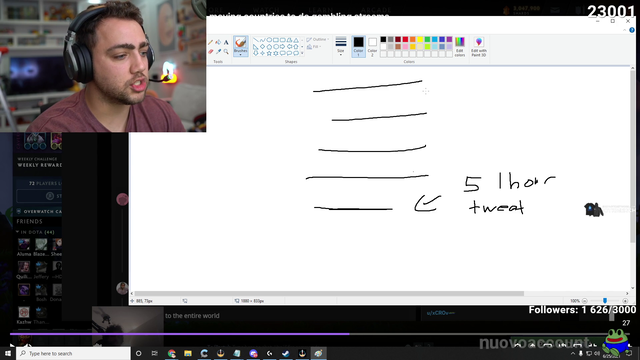Open Edit with Paint 3D

479,47
